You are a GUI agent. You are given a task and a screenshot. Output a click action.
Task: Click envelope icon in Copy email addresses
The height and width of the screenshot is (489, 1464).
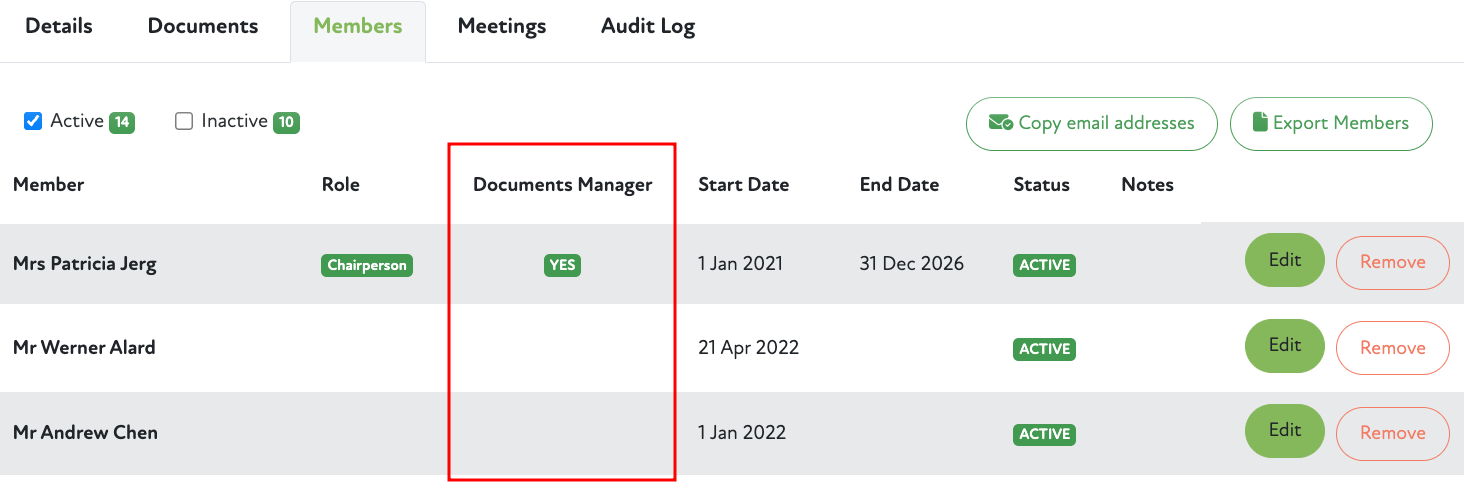coord(1001,123)
